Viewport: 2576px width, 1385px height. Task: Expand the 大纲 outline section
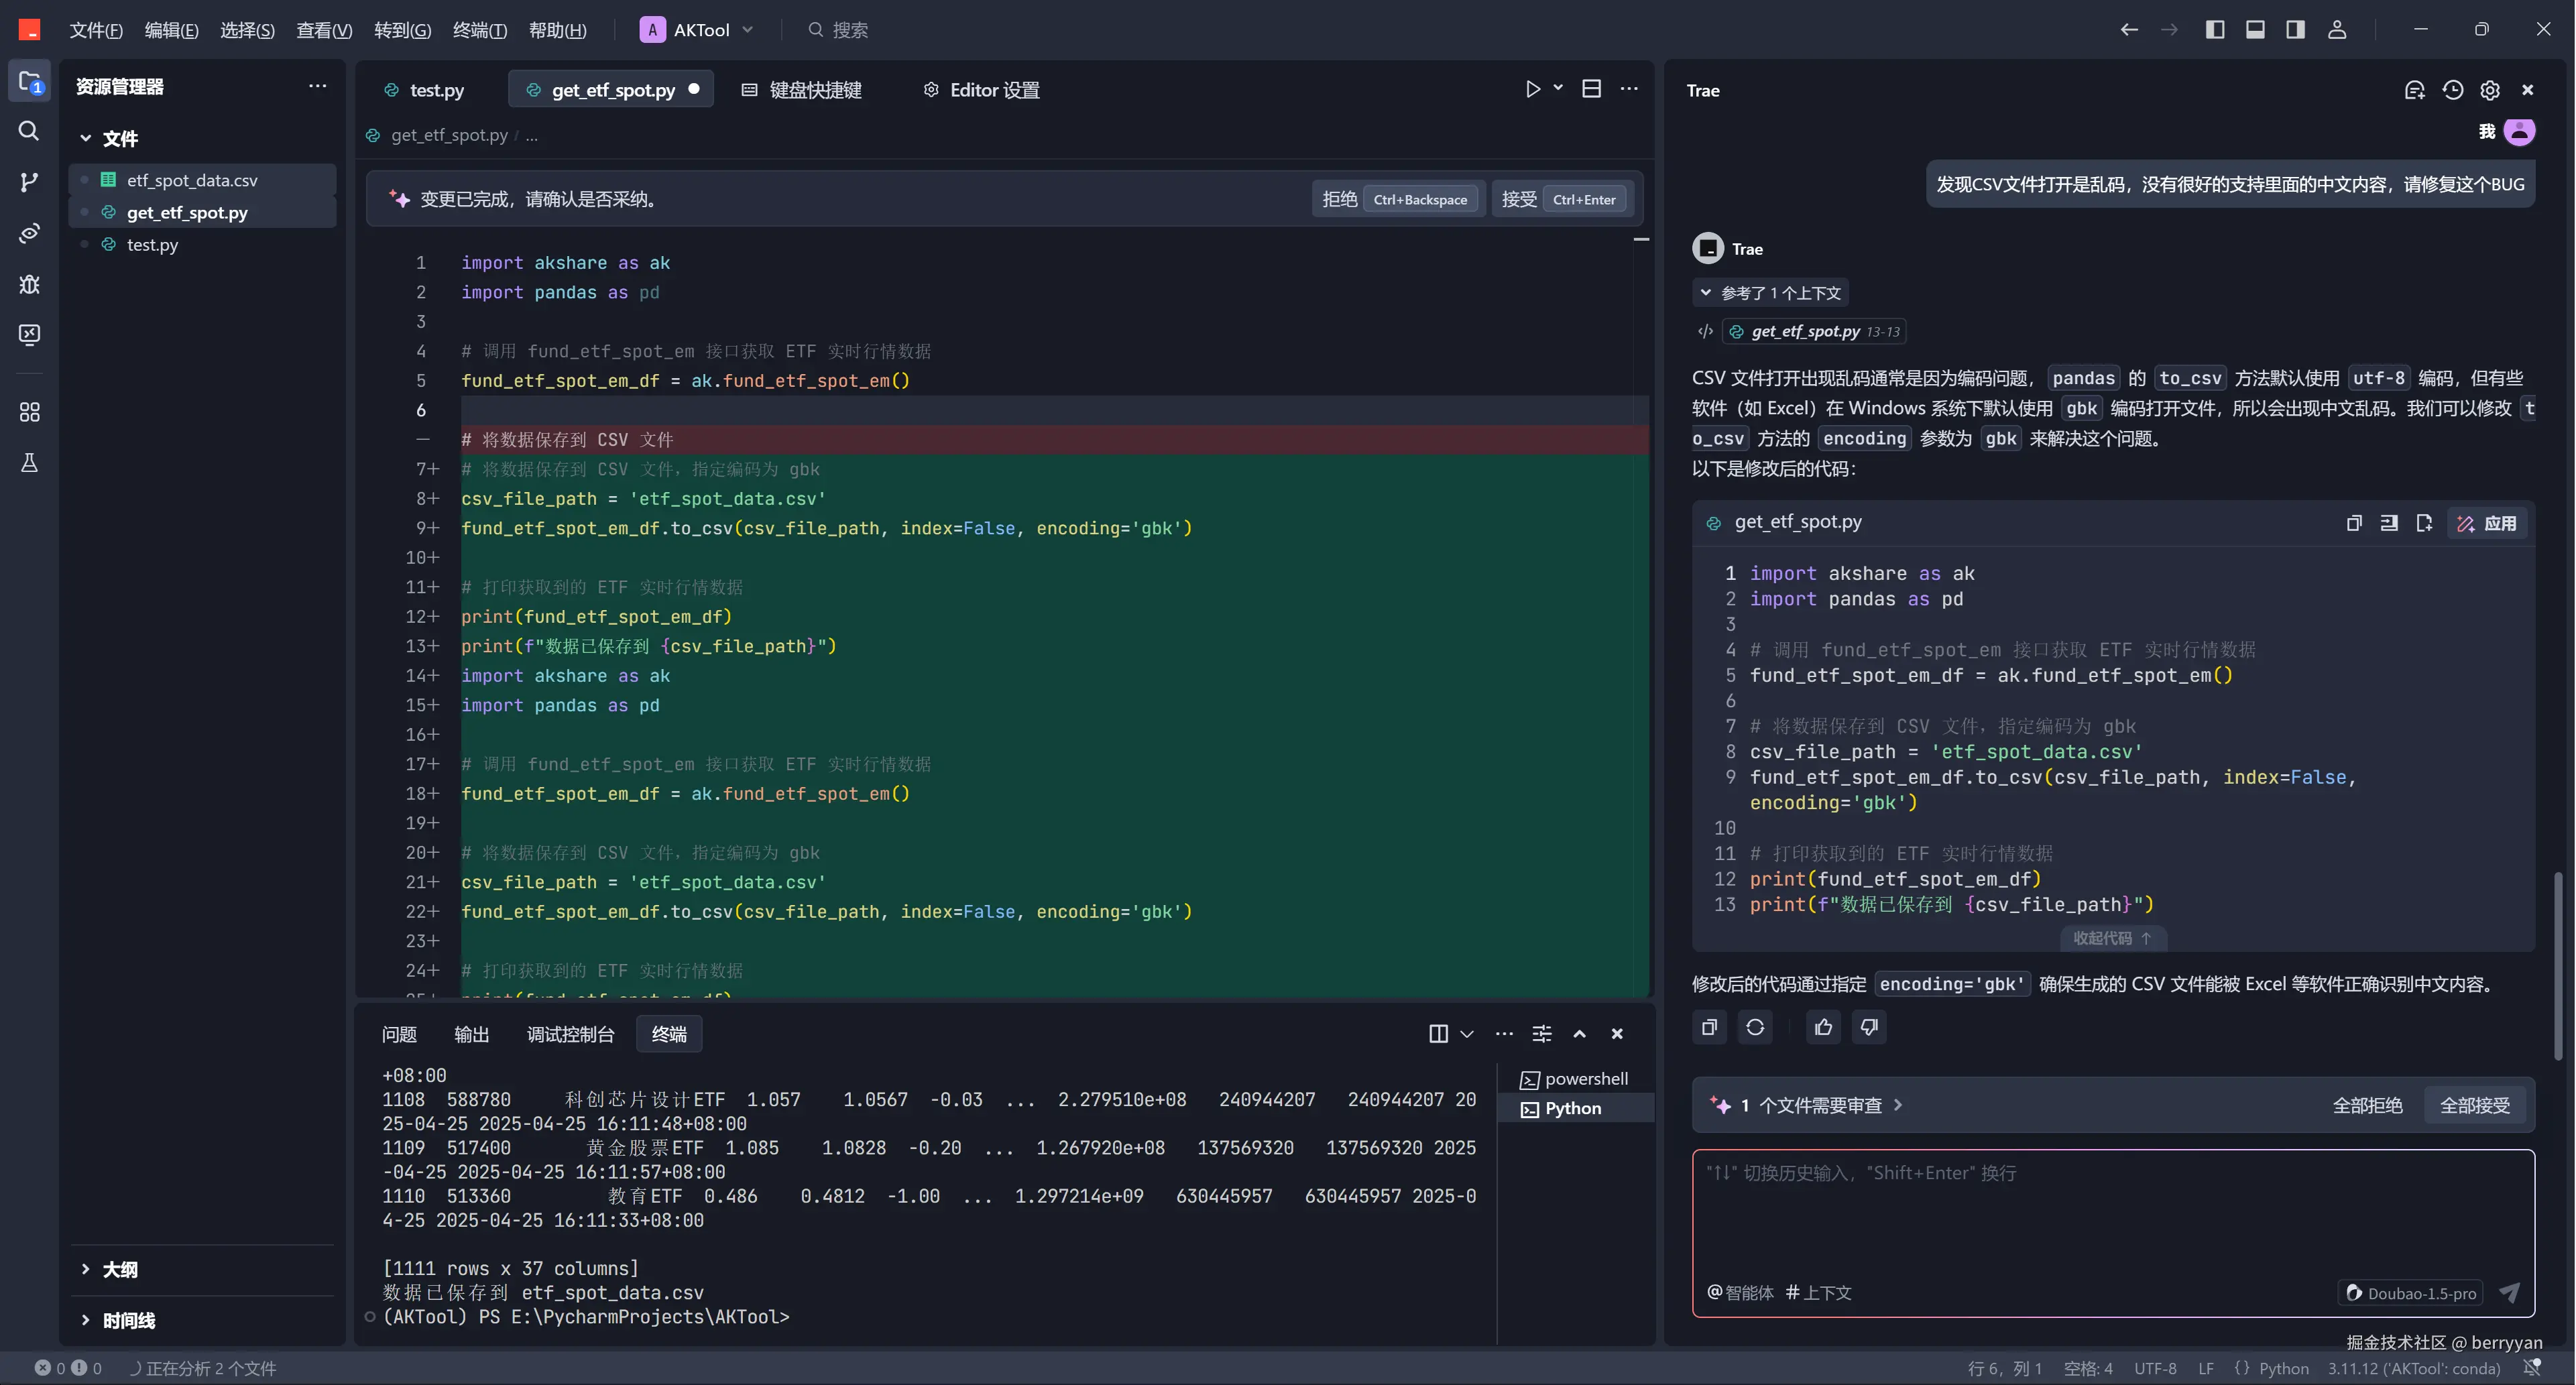tap(119, 1269)
